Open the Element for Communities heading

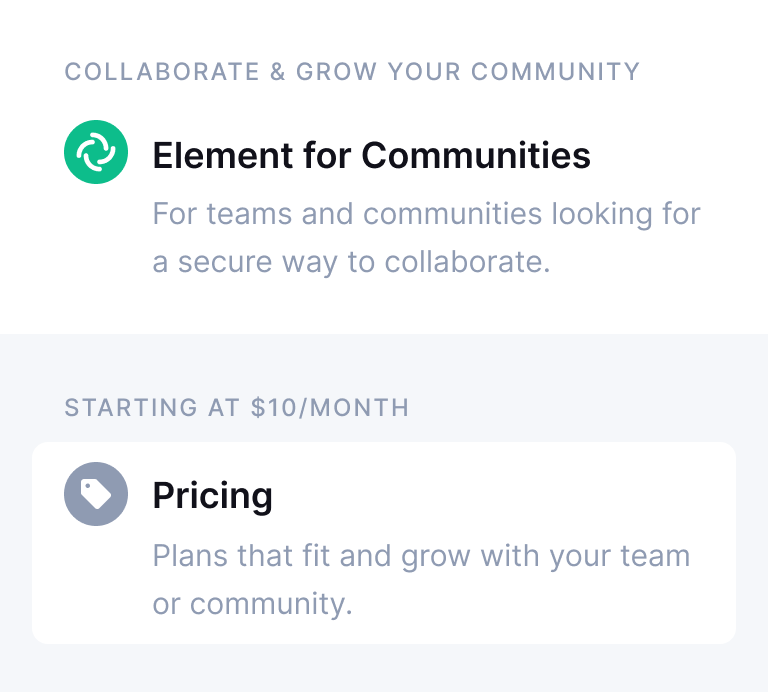pos(371,155)
